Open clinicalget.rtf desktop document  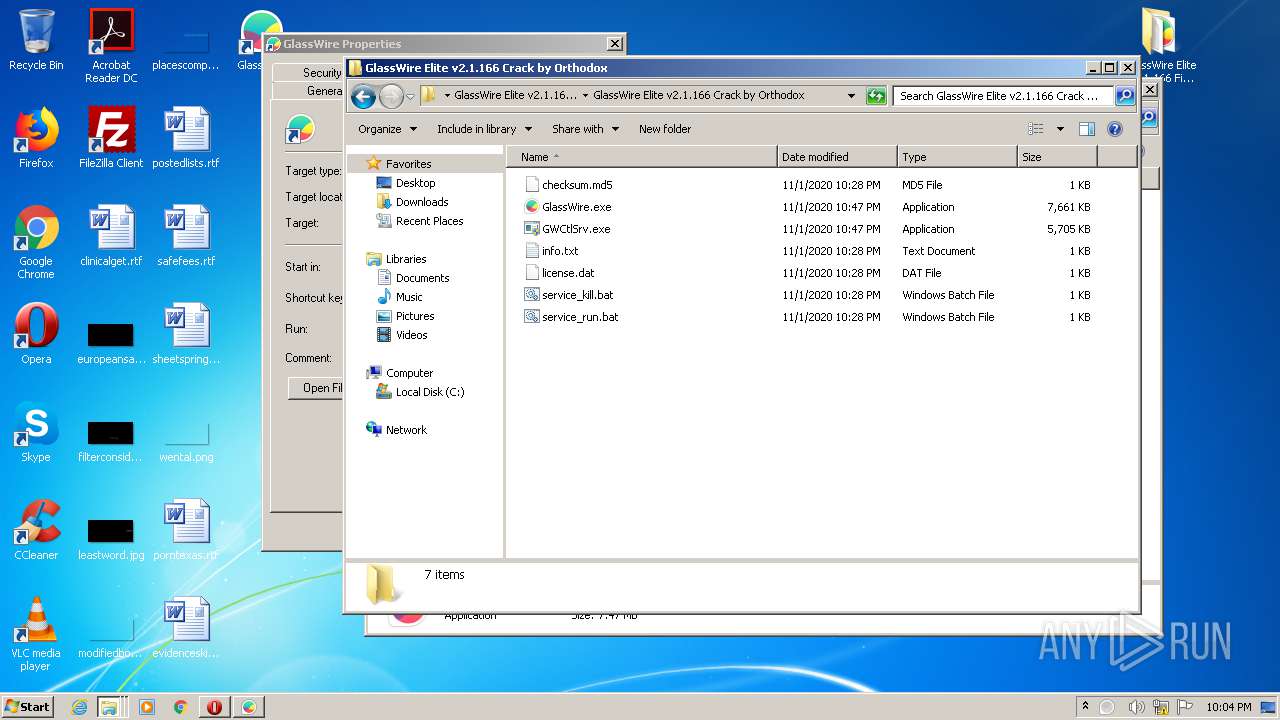click(111, 236)
